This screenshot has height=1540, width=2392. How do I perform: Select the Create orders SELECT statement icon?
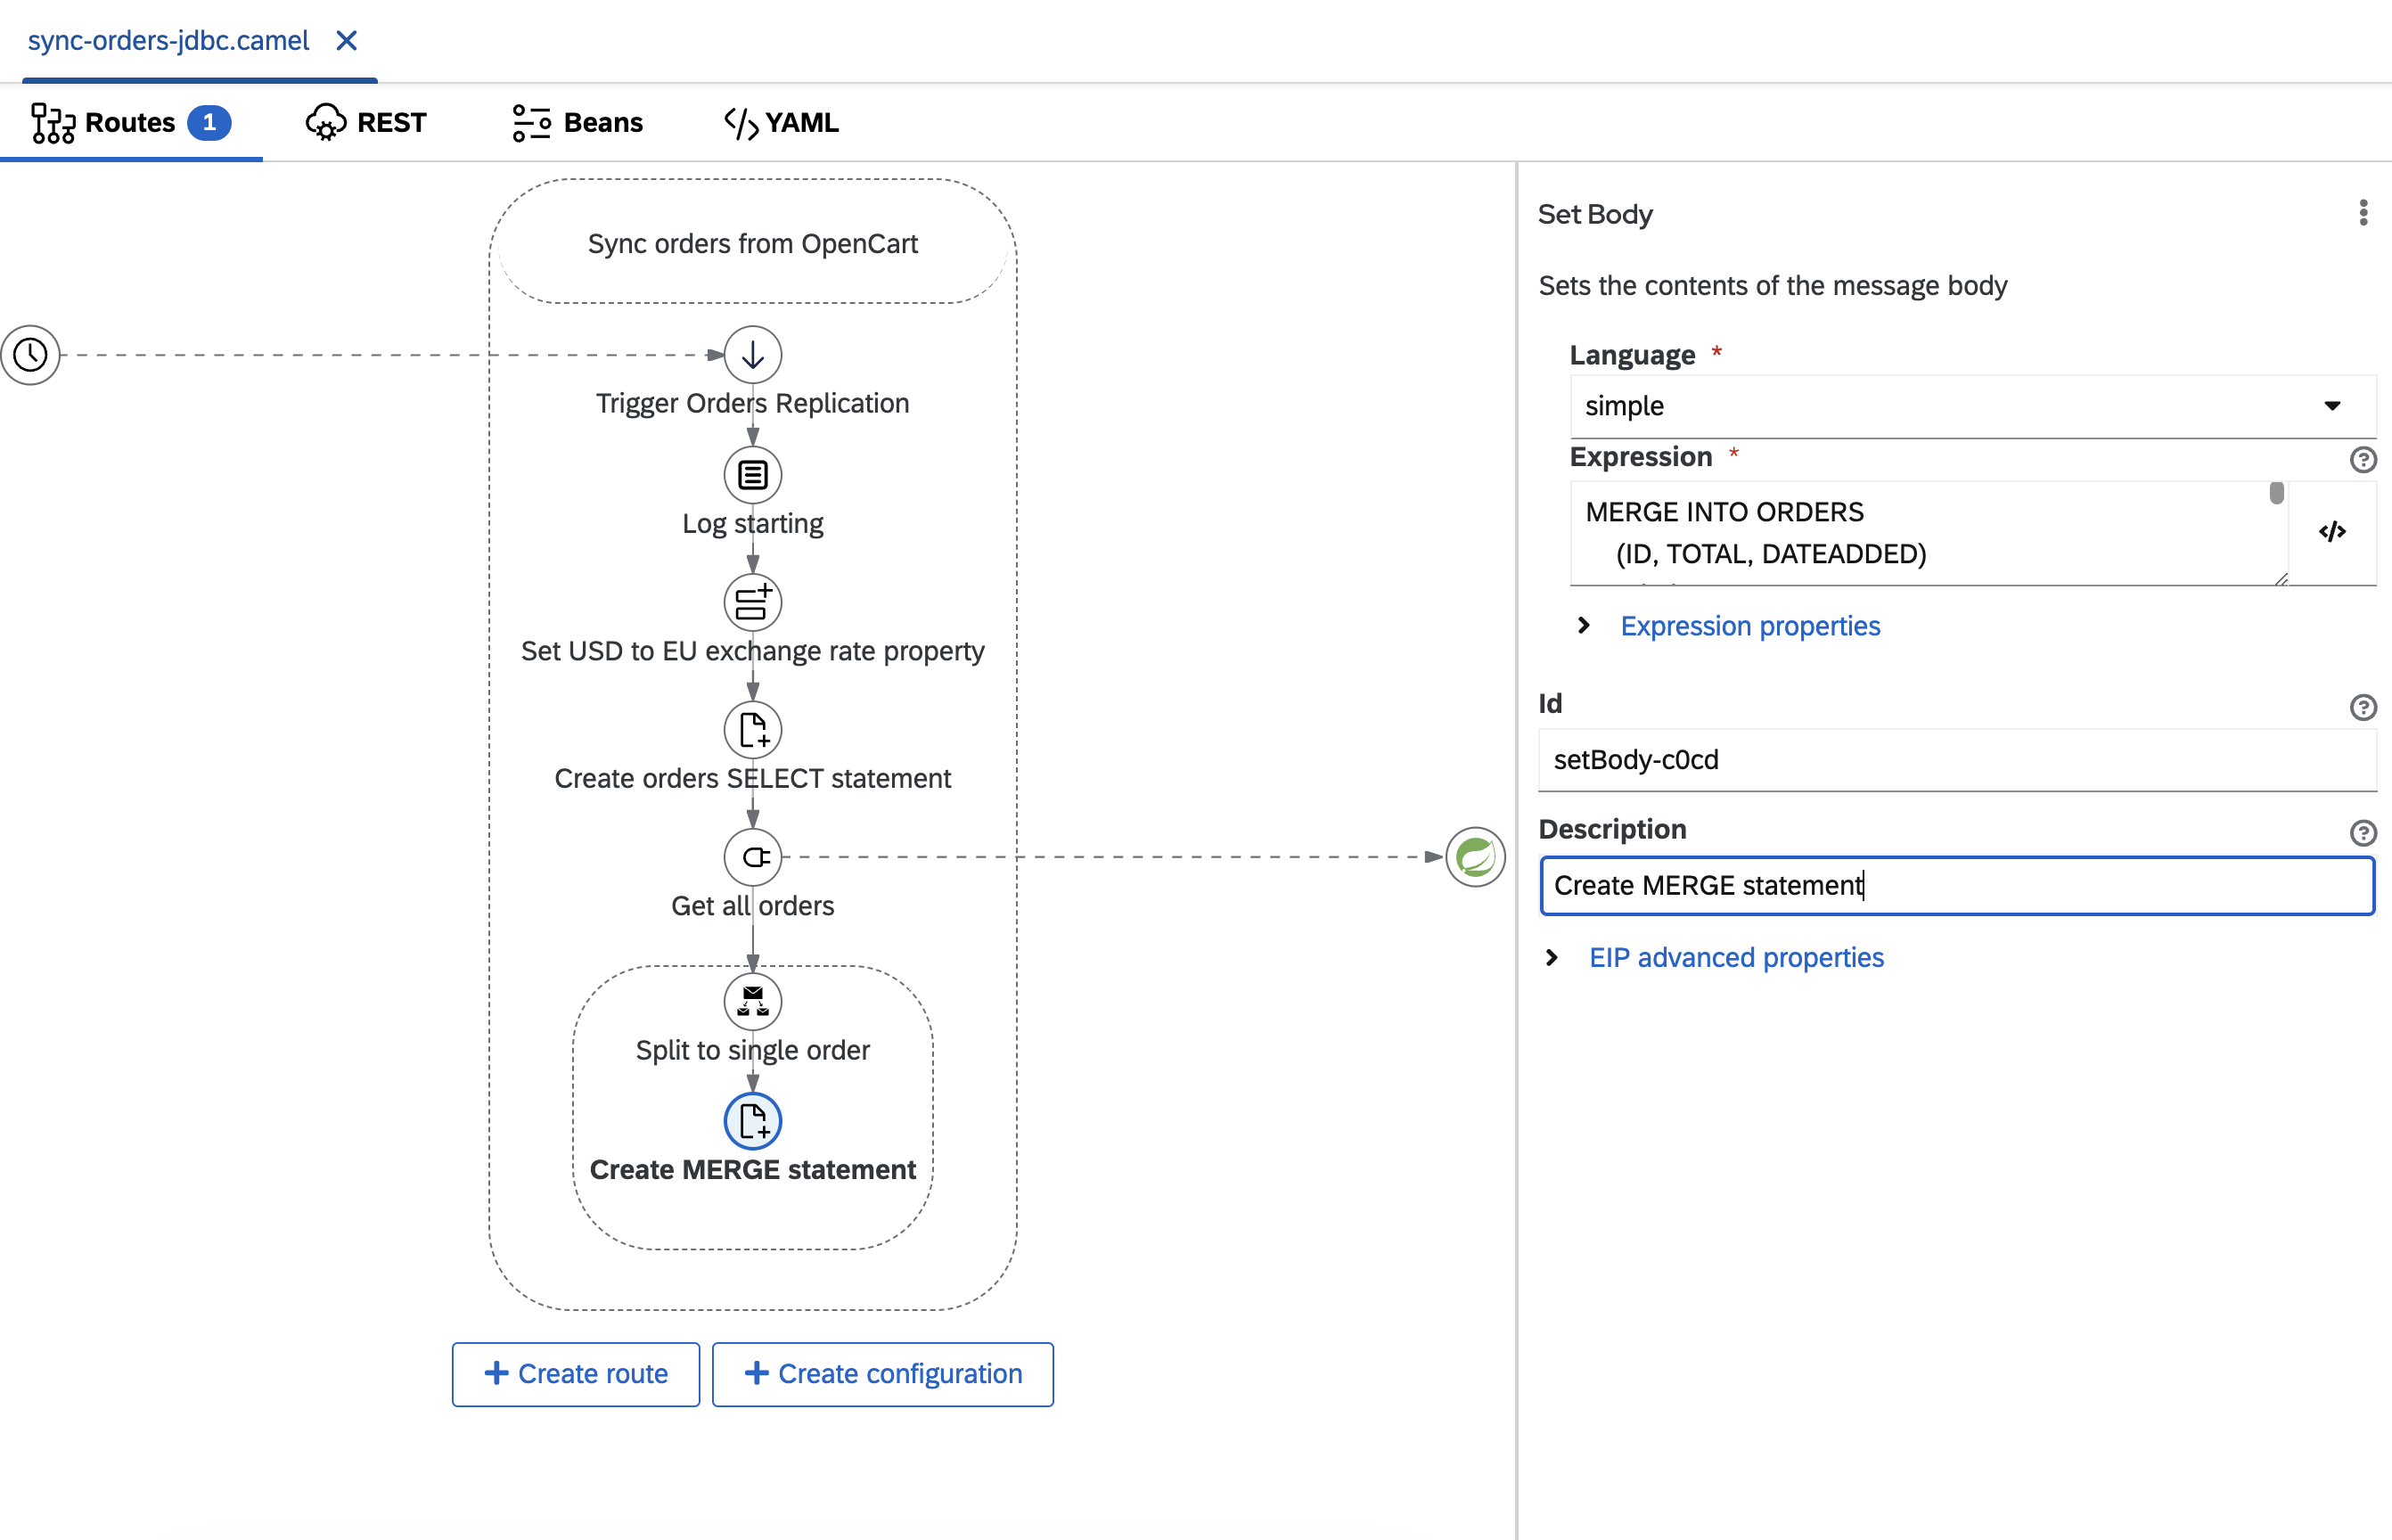[x=752, y=730]
